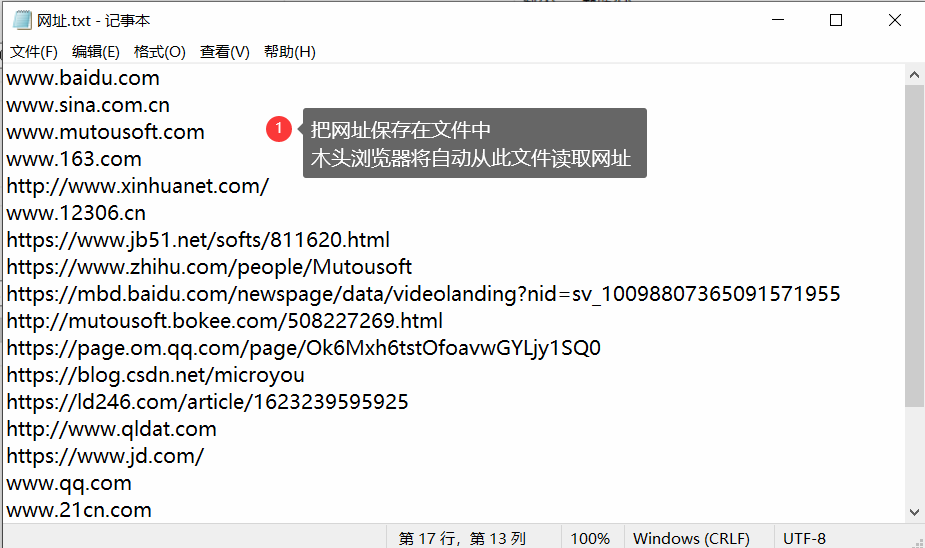Click the Windows (CRLF) status entry
This screenshot has height=548, width=925.
pos(691,539)
